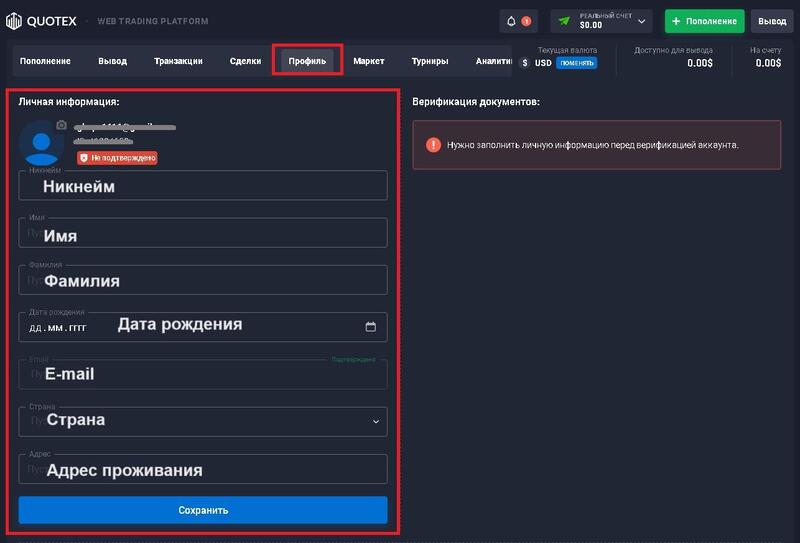Viewport: 800px width, 543px height.
Task: Click the paper plane account icon
Action: coord(564,21)
